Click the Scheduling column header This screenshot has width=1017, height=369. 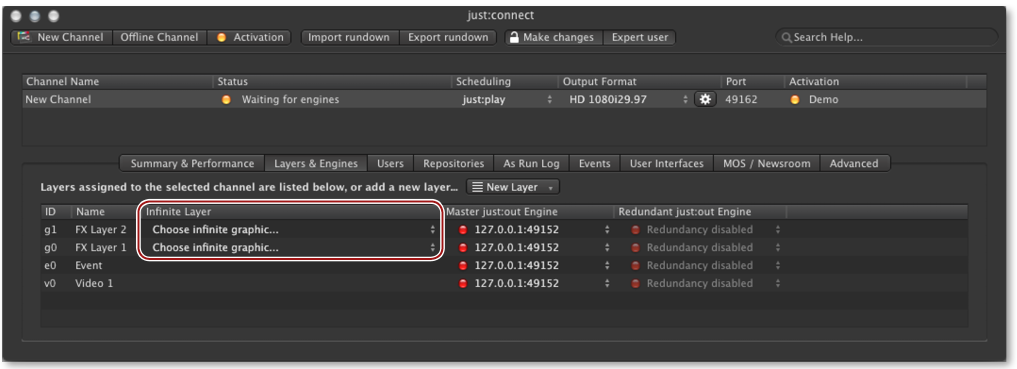505,82
